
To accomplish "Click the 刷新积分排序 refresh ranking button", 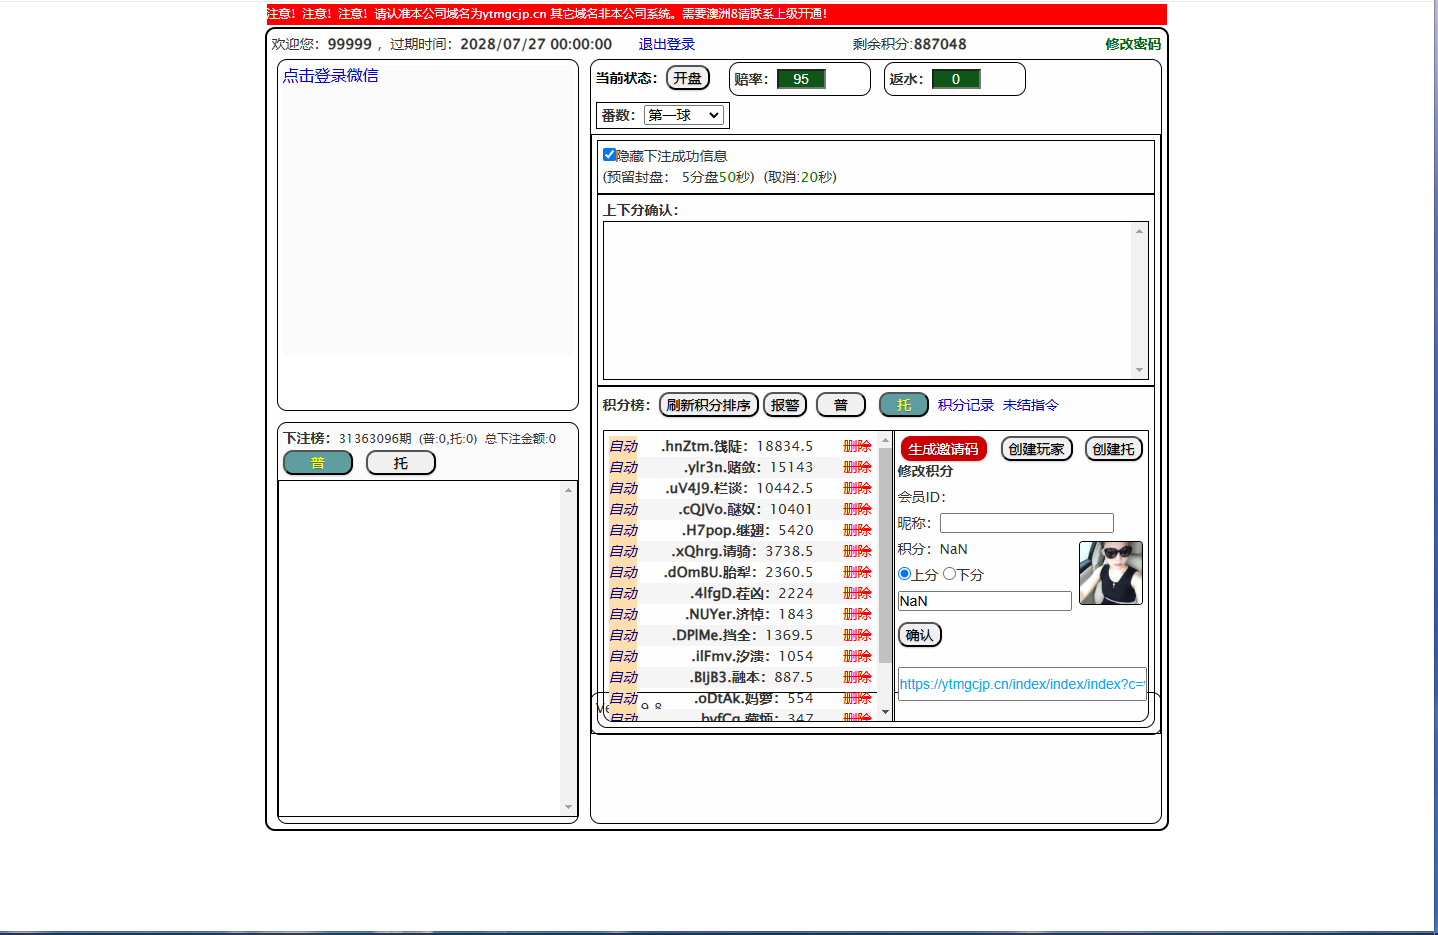I will point(708,405).
